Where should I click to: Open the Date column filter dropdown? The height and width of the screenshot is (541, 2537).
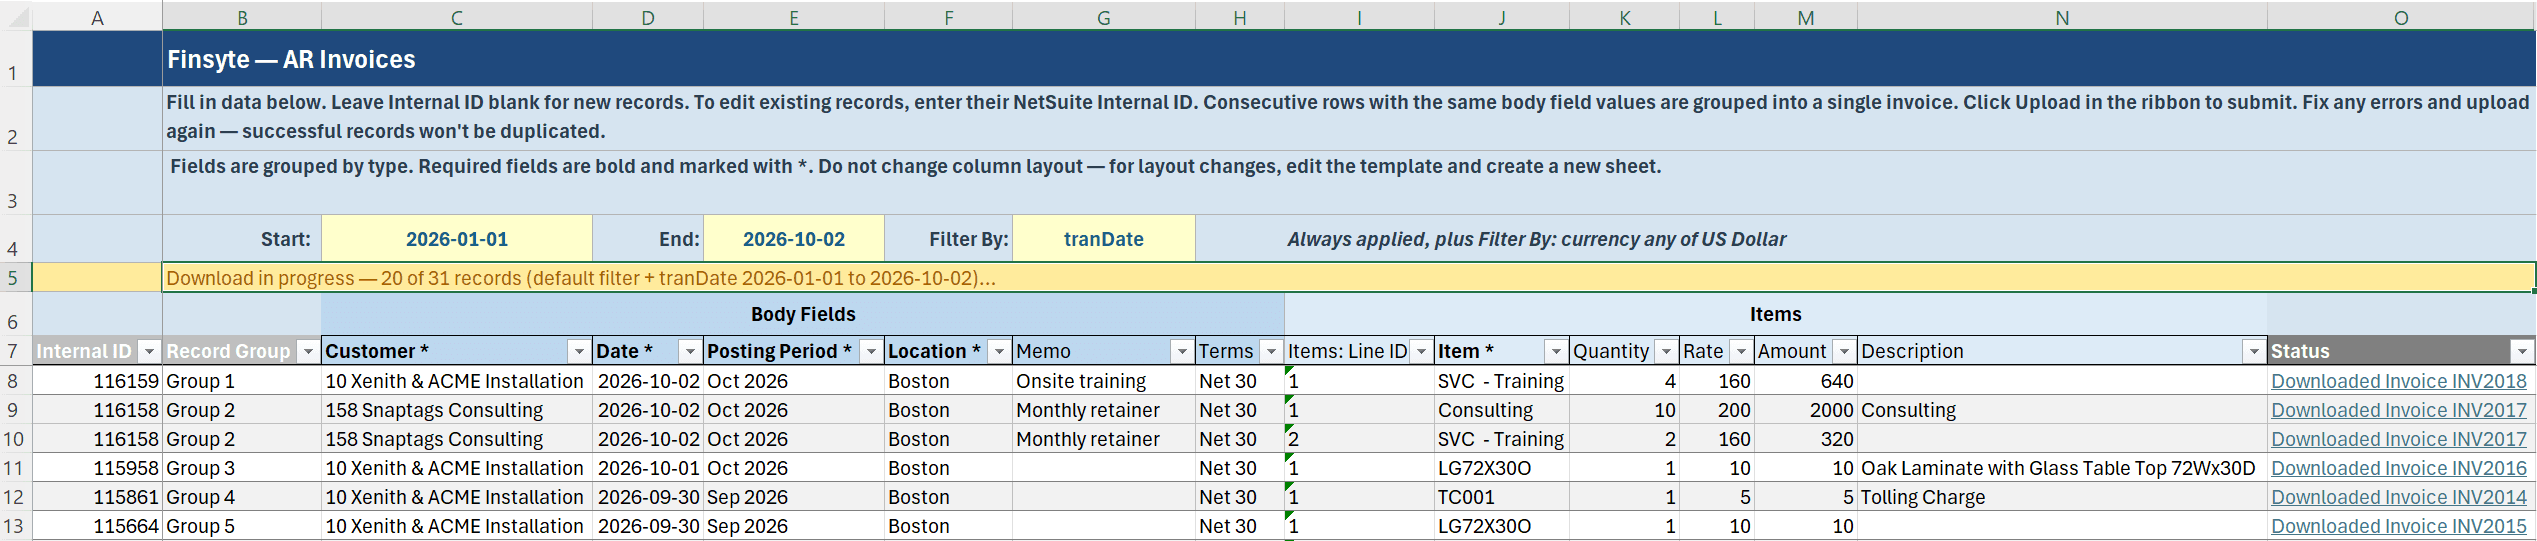click(690, 351)
